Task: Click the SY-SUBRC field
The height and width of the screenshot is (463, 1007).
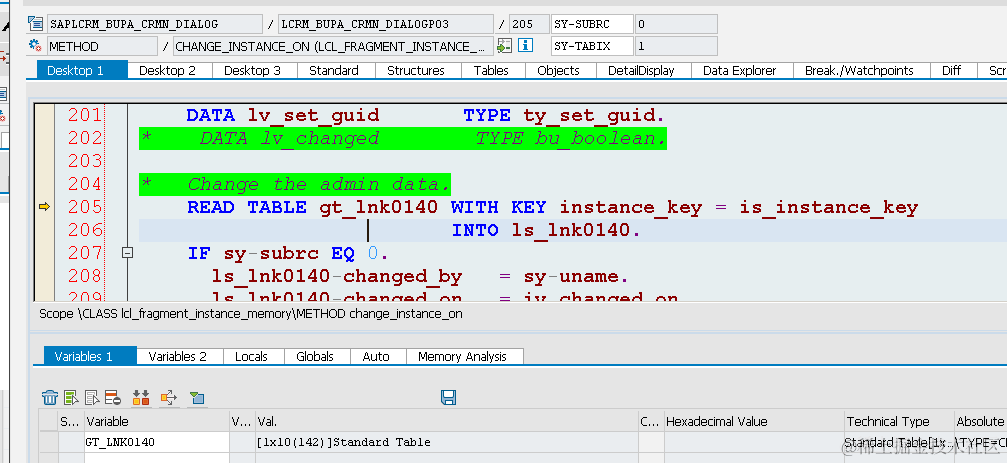Action: [592, 24]
